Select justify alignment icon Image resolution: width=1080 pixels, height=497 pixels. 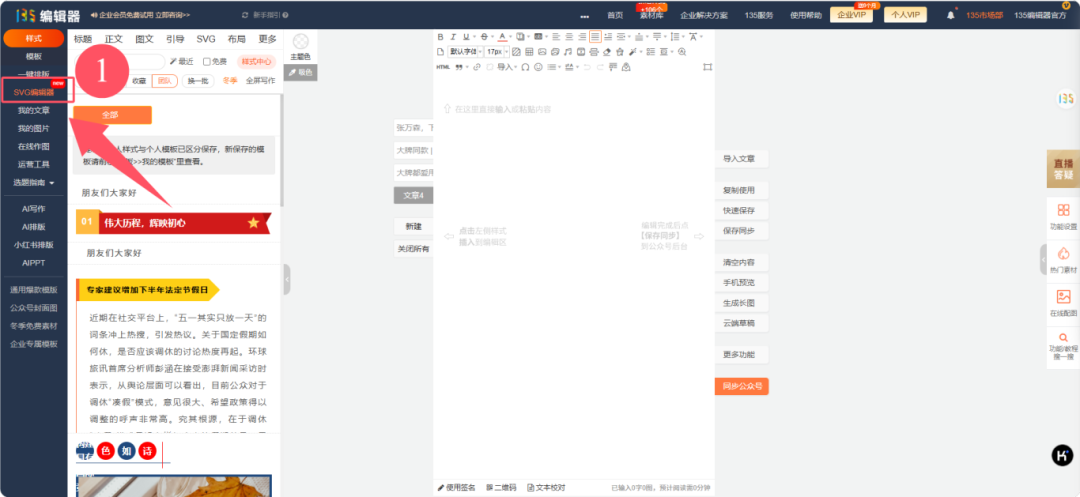(596, 36)
